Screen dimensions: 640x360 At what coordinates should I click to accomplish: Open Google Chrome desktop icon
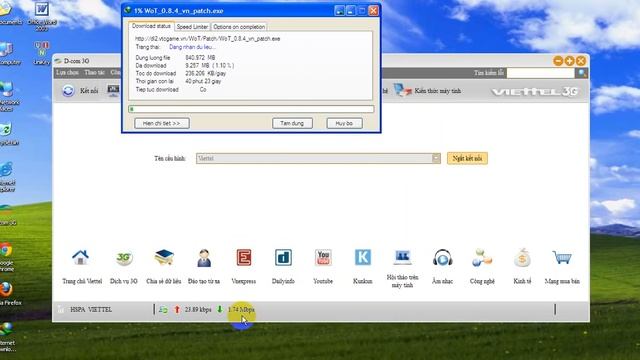click(6, 250)
